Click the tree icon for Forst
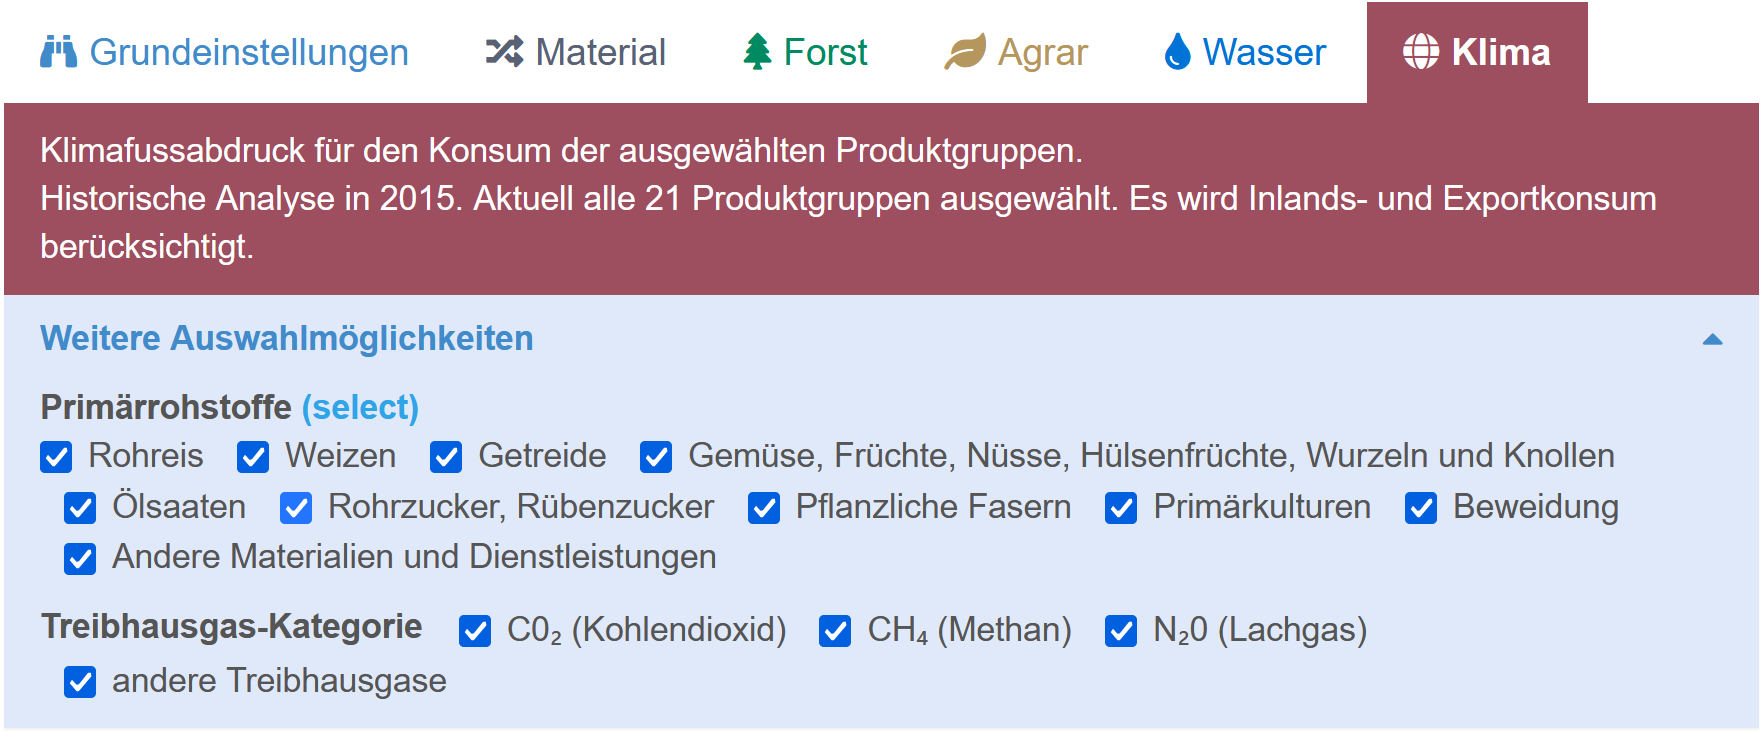 [x=758, y=52]
